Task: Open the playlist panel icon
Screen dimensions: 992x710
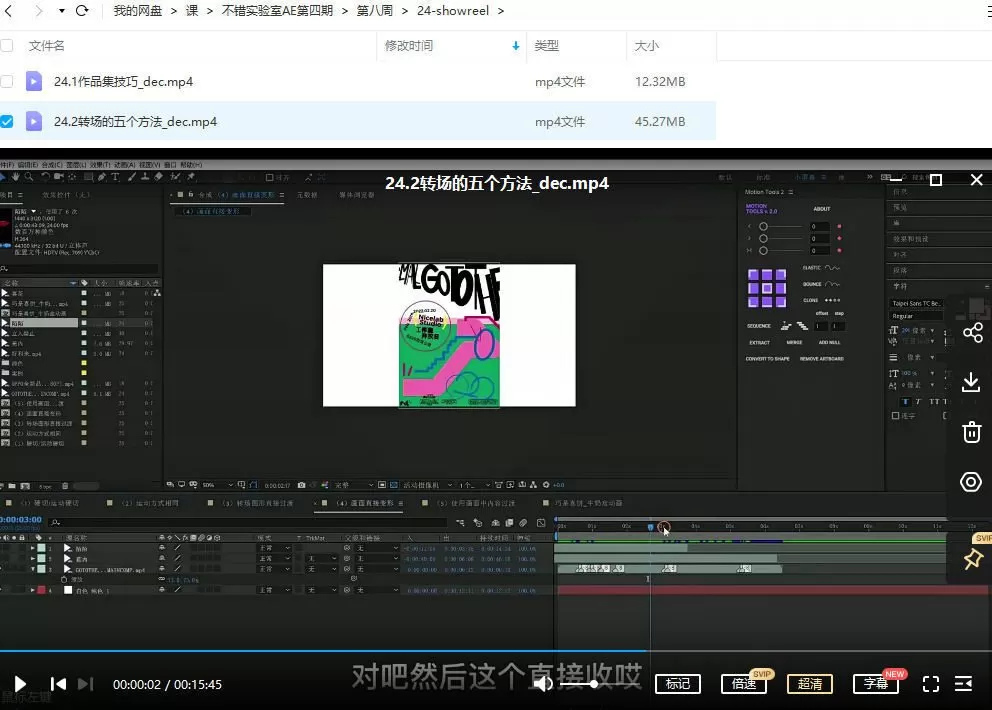Action: coord(964,684)
